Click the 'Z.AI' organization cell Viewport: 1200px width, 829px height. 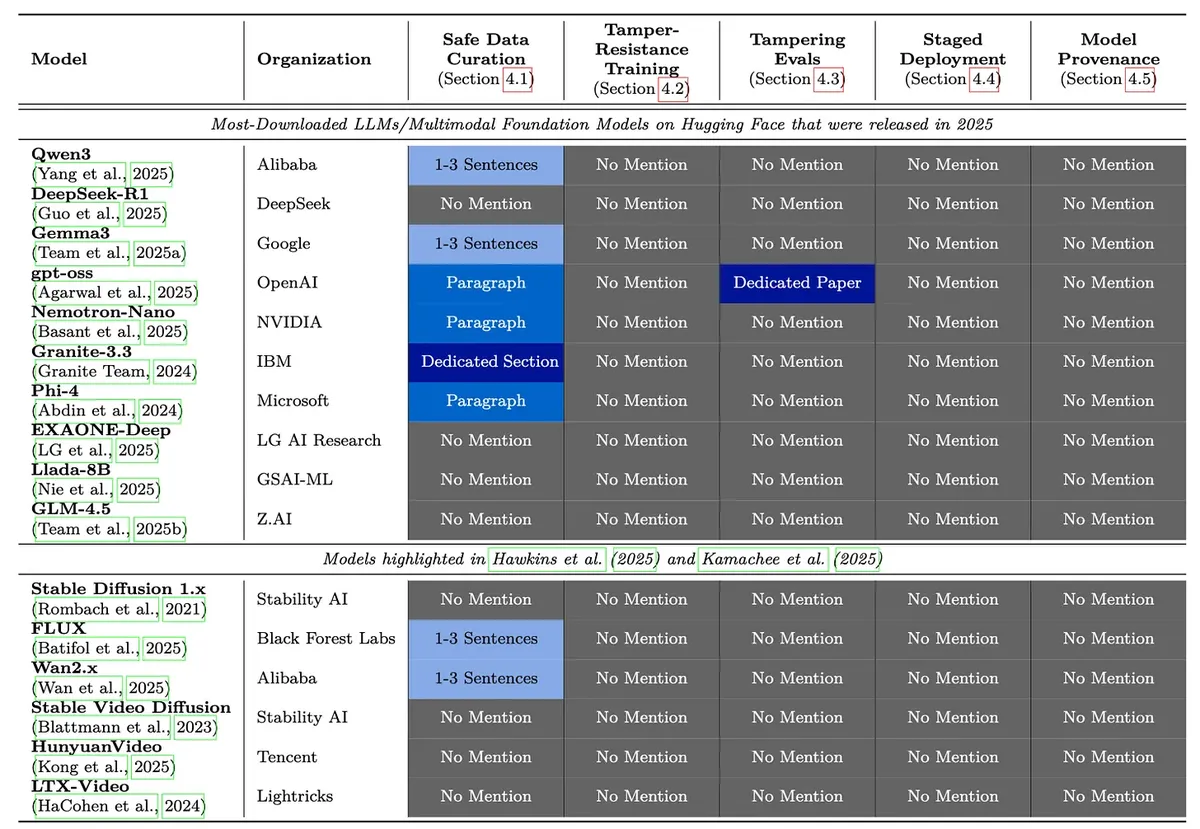point(276,520)
